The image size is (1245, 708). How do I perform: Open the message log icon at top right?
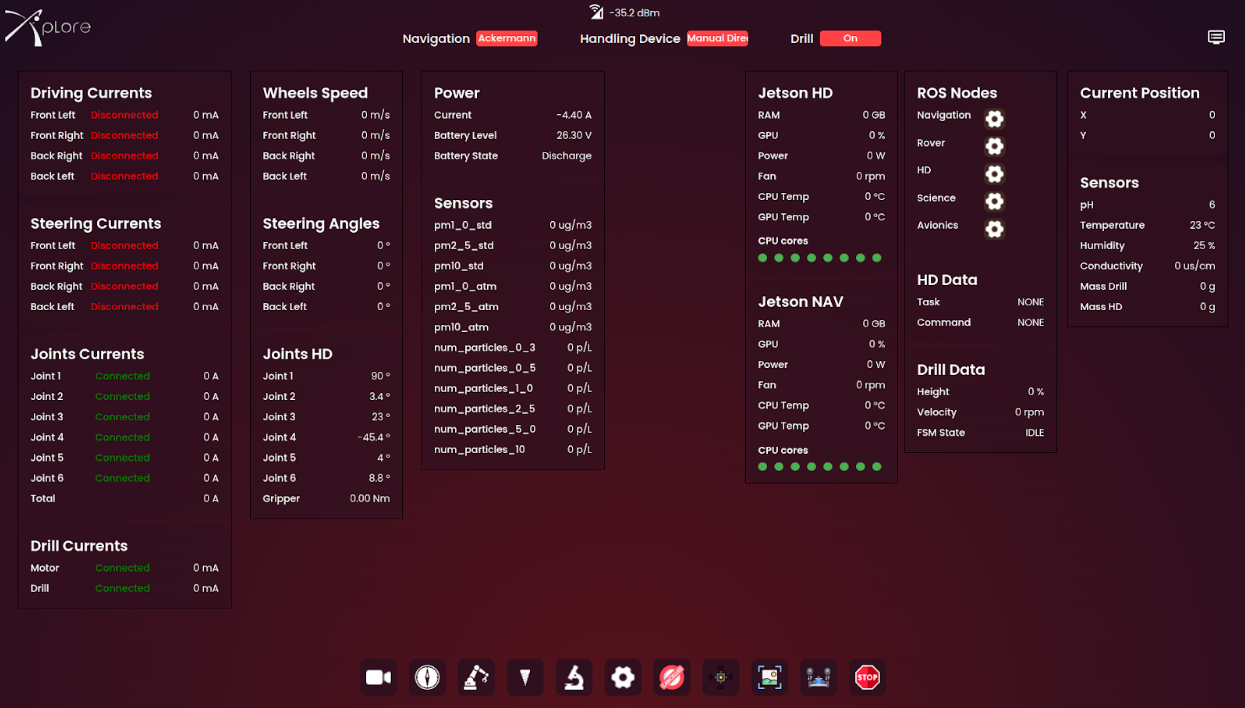[x=1216, y=38]
